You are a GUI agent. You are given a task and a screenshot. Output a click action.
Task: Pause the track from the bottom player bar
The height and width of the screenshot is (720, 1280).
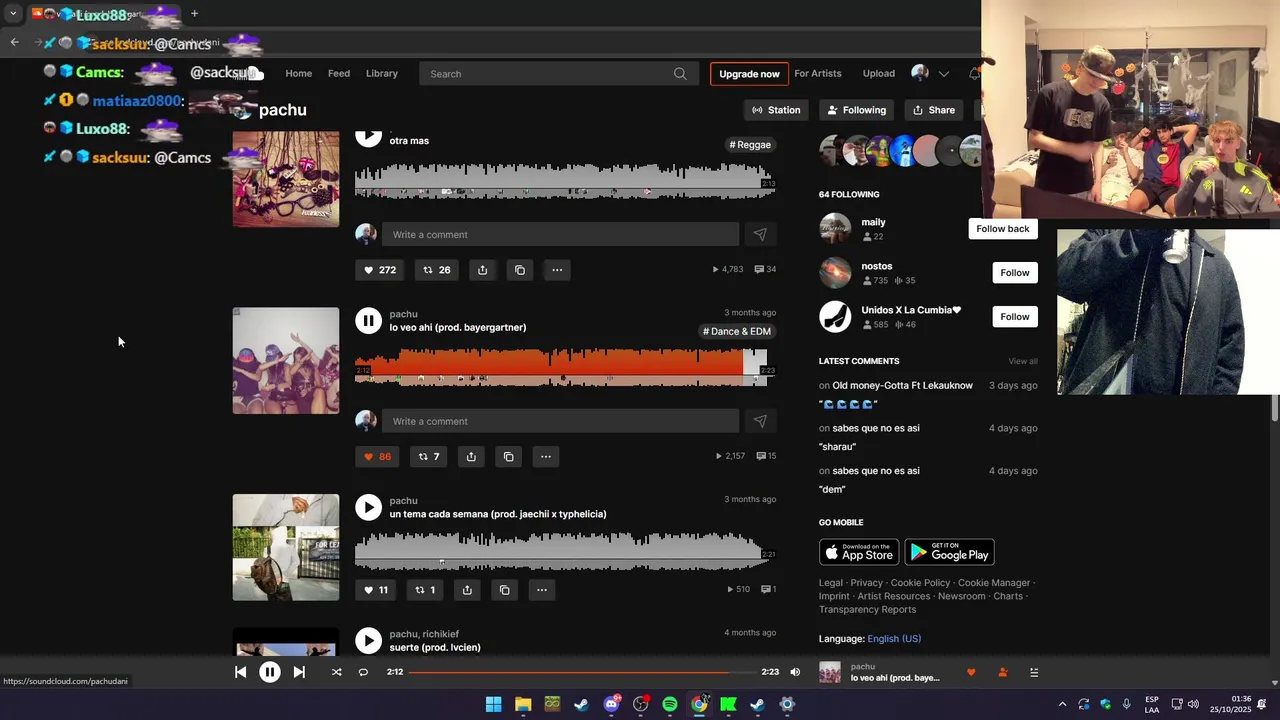click(x=270, y=672)
